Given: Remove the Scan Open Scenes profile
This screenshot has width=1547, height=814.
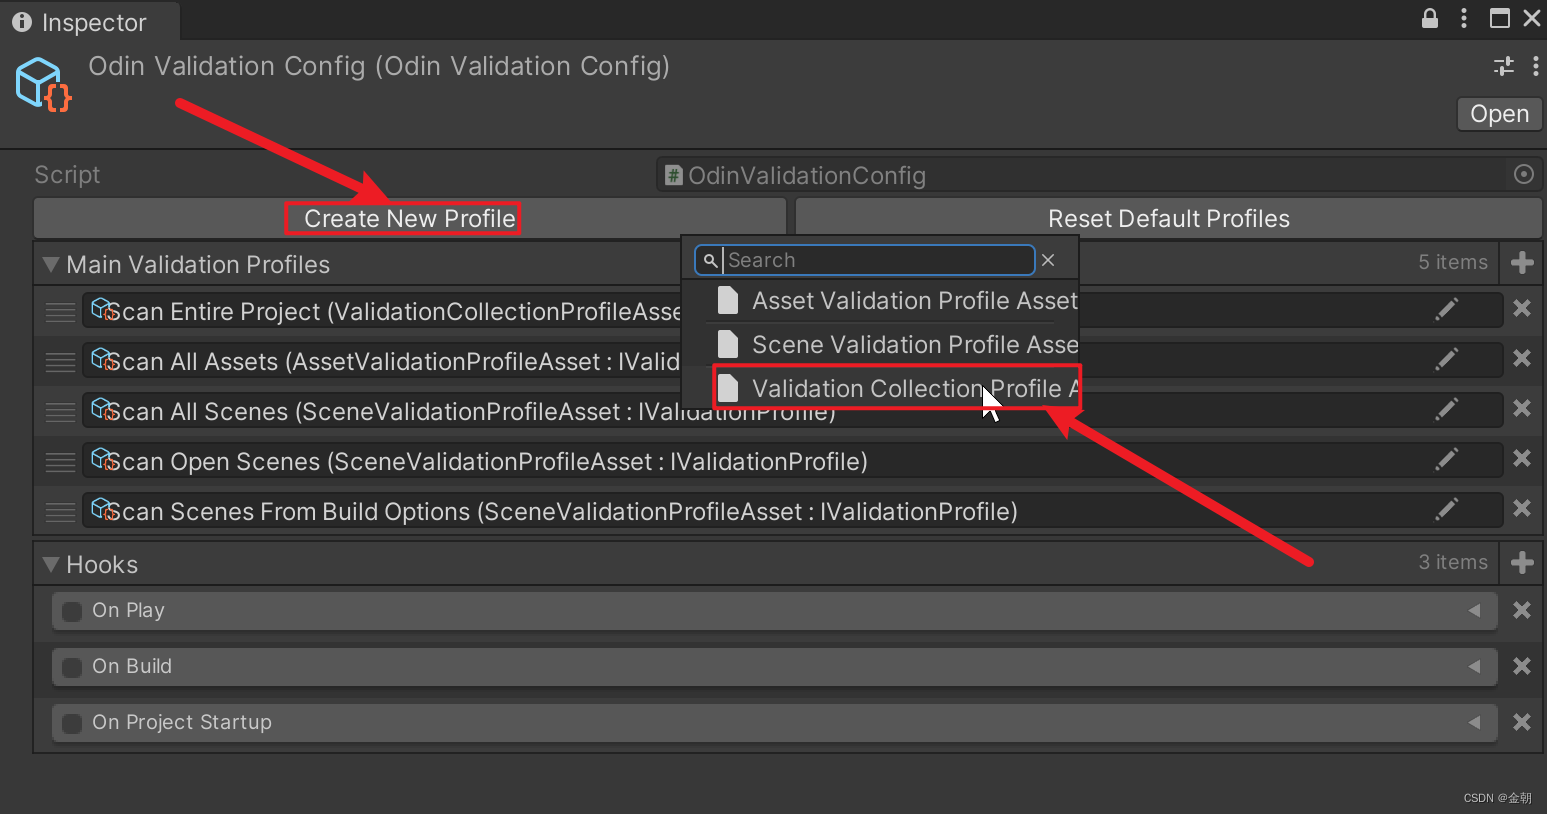Looking at the screenshot, I should point(1522,458).
